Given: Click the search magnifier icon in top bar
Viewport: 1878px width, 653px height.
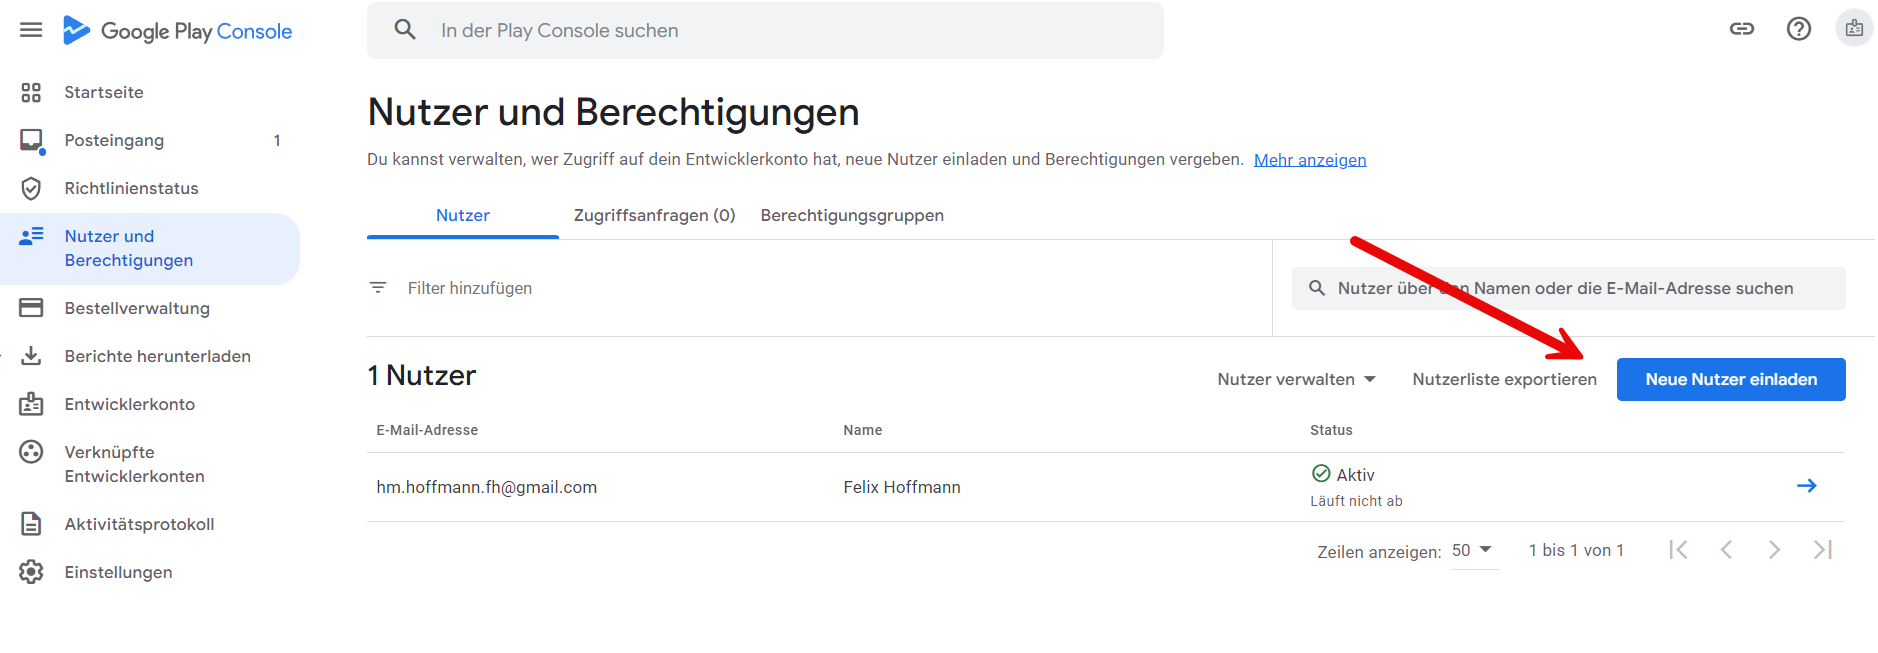Looking at the screenshot, I should 405,30.
